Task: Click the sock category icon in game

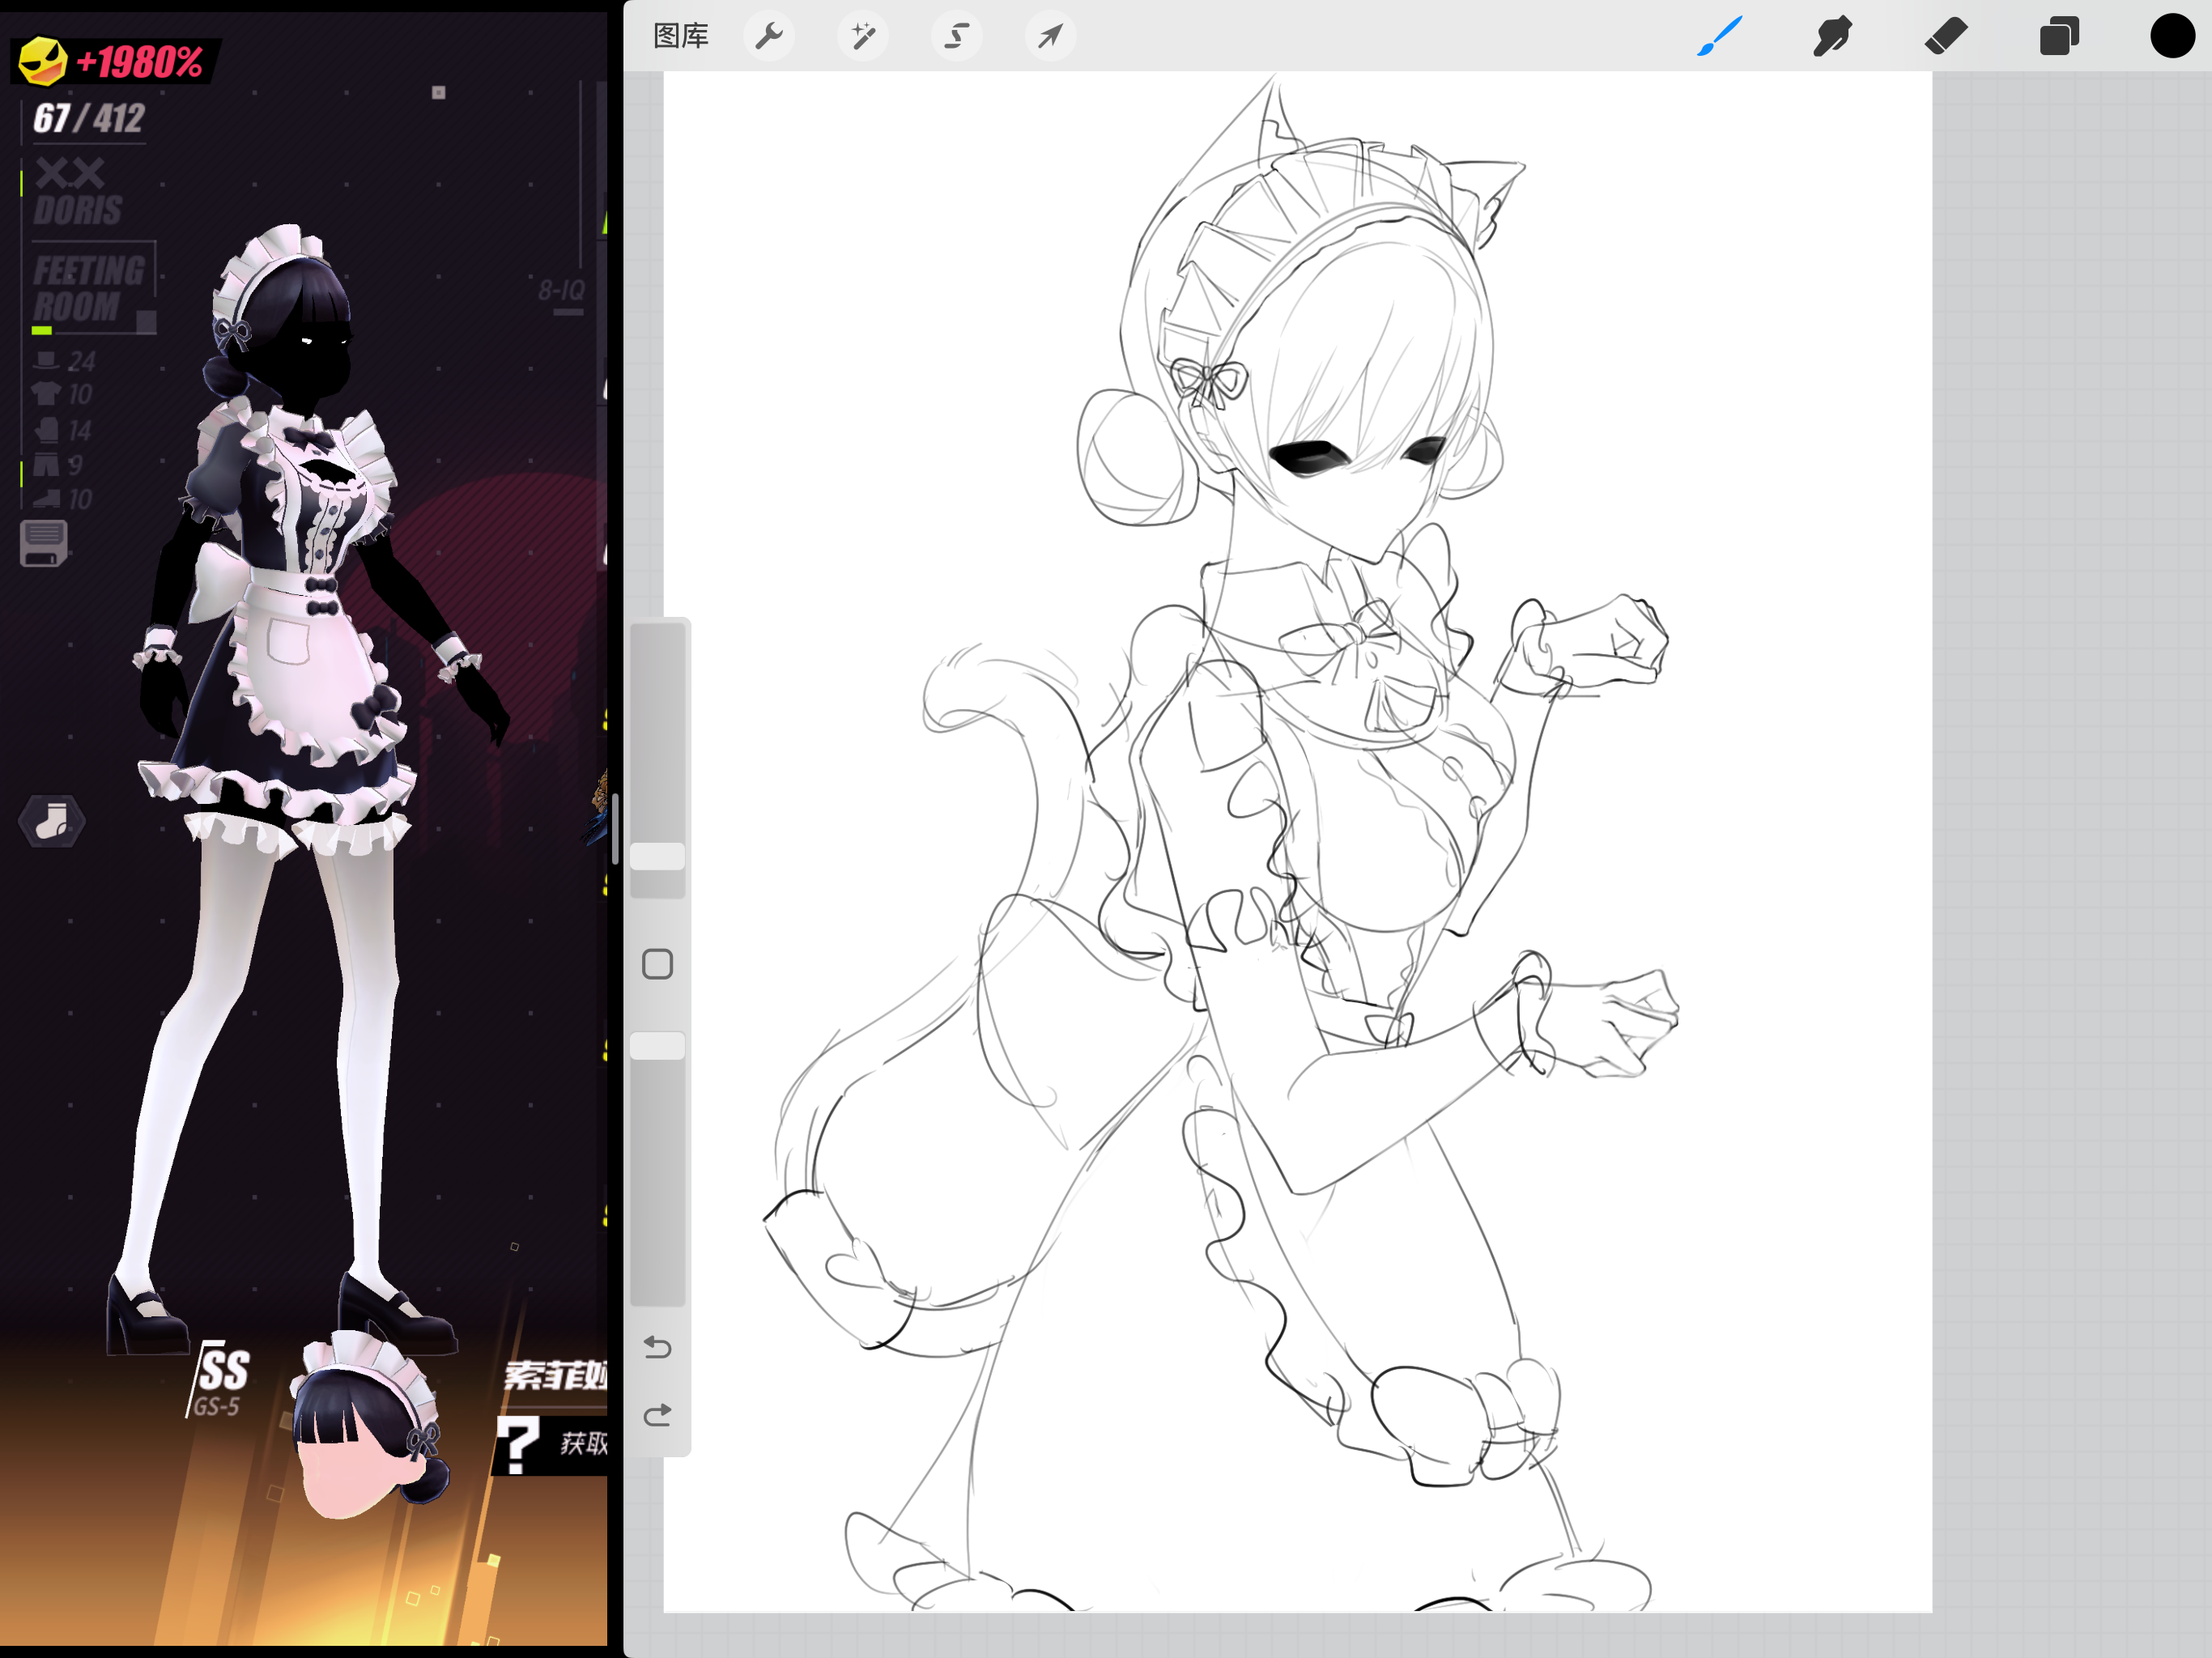Action: pos(52,822)
